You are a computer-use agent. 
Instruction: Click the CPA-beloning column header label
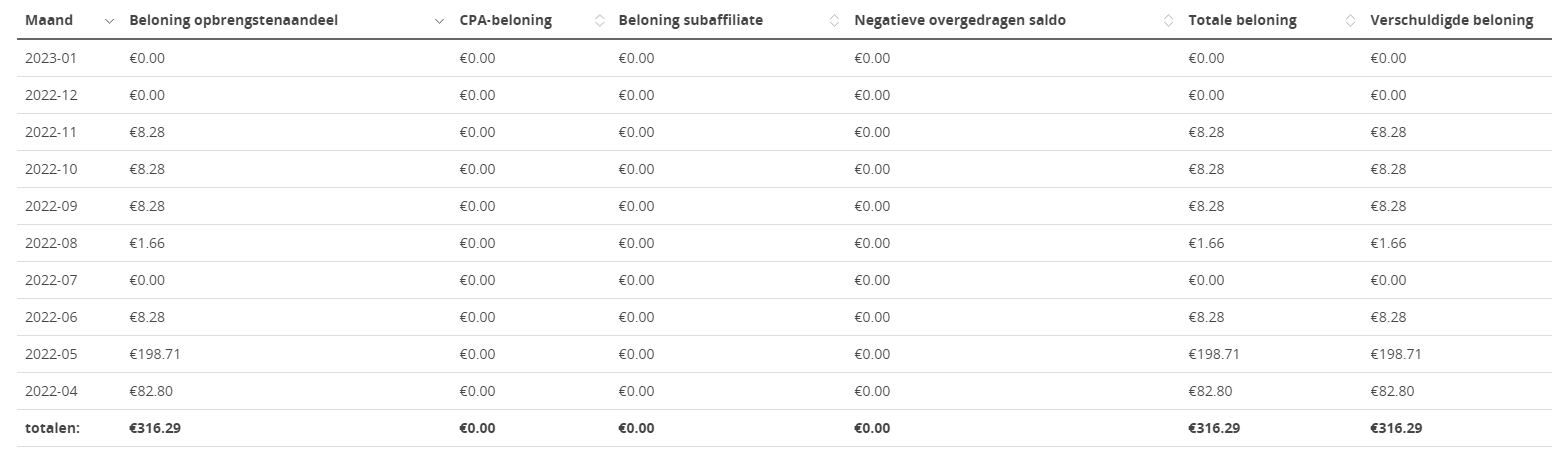pos(505,21)
